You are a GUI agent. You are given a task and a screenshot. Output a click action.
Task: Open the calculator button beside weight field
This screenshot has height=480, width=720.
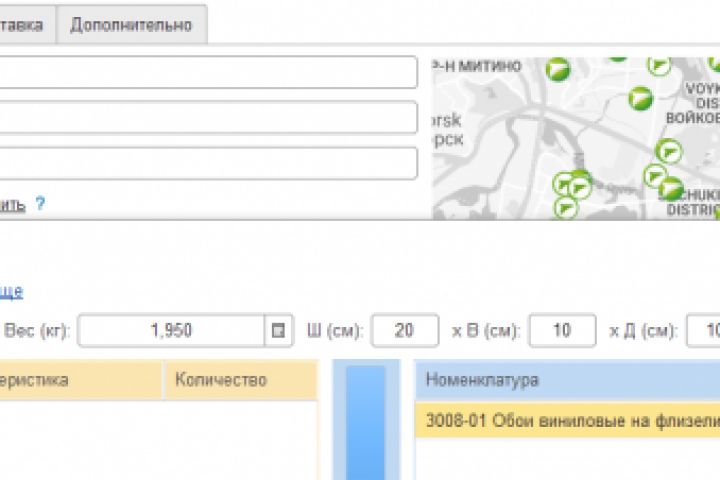tap(278, 331)
